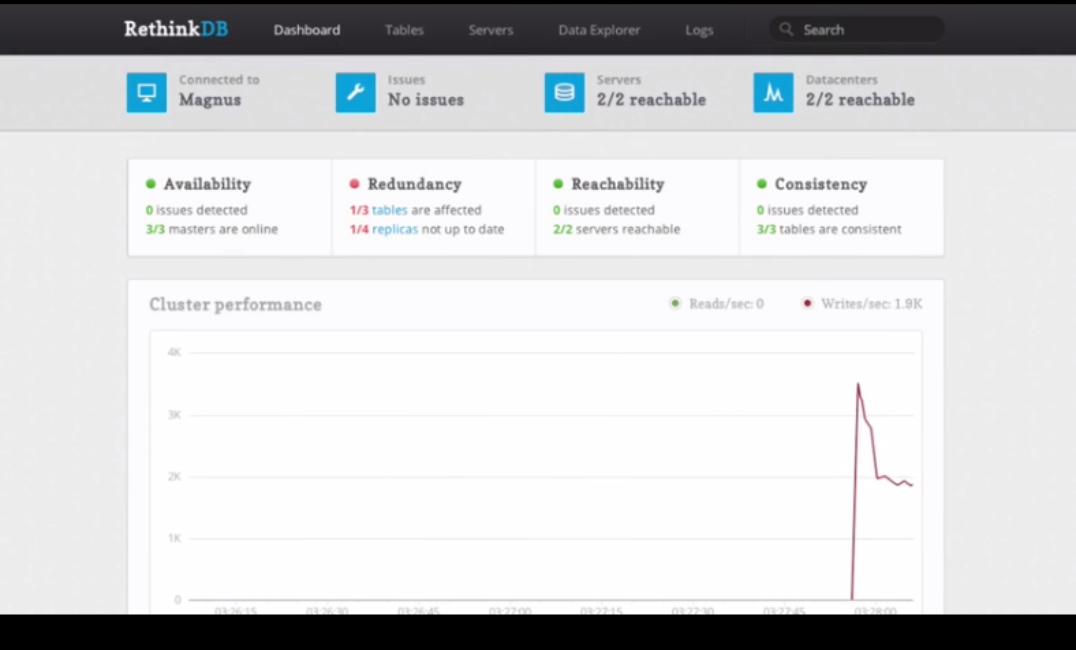Viewport: 1076px width, 650px height.
Task: Click the Redundancy heading
Action: point(414,184)
